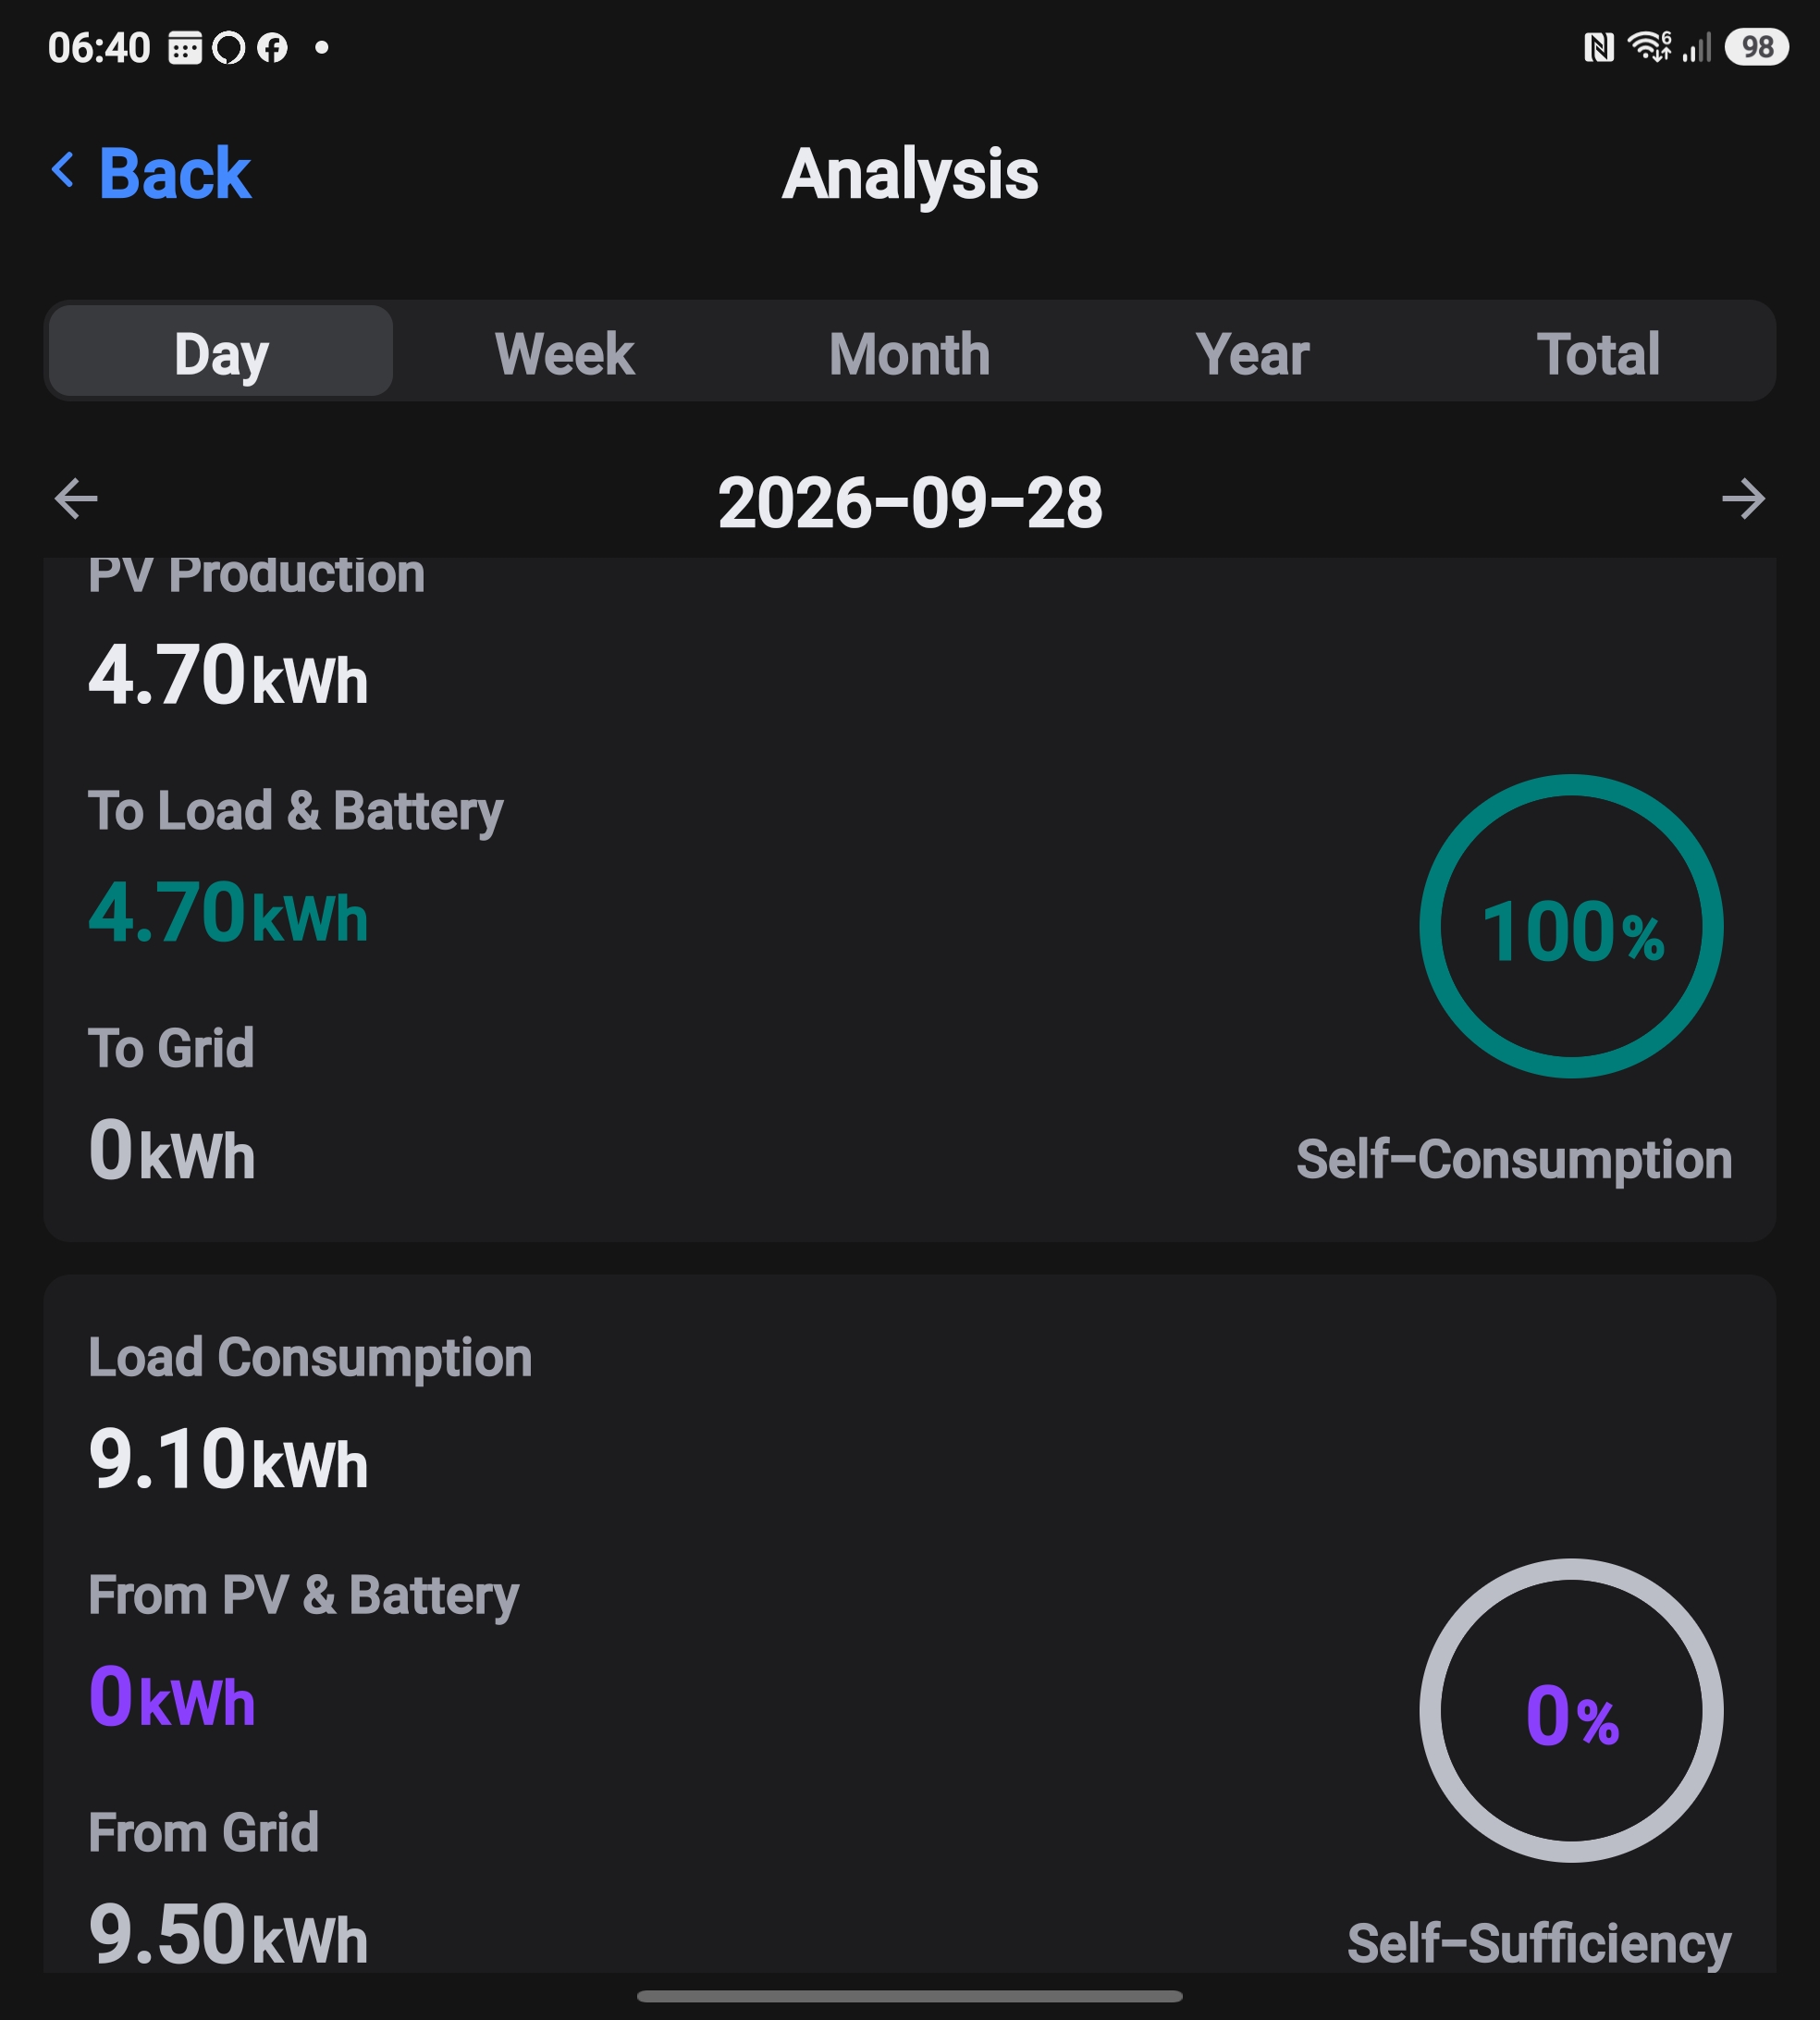1820x2020 pixels.
Task: Switch to the Year tab
Action: [1252, 354]
